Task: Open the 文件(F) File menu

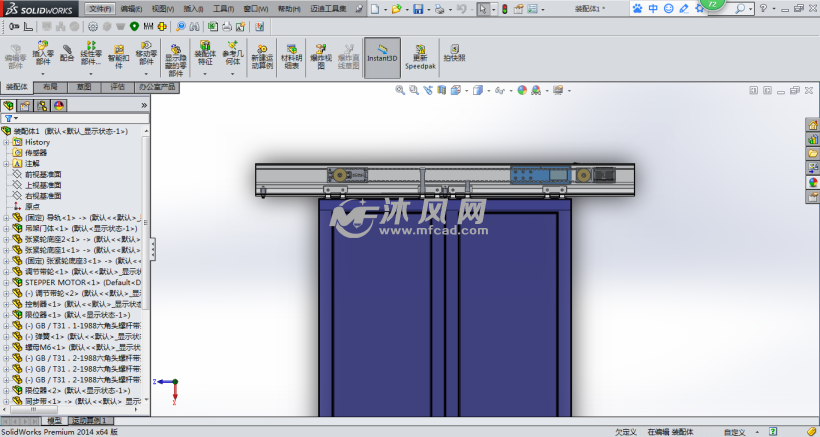Action: pos(99,9)
